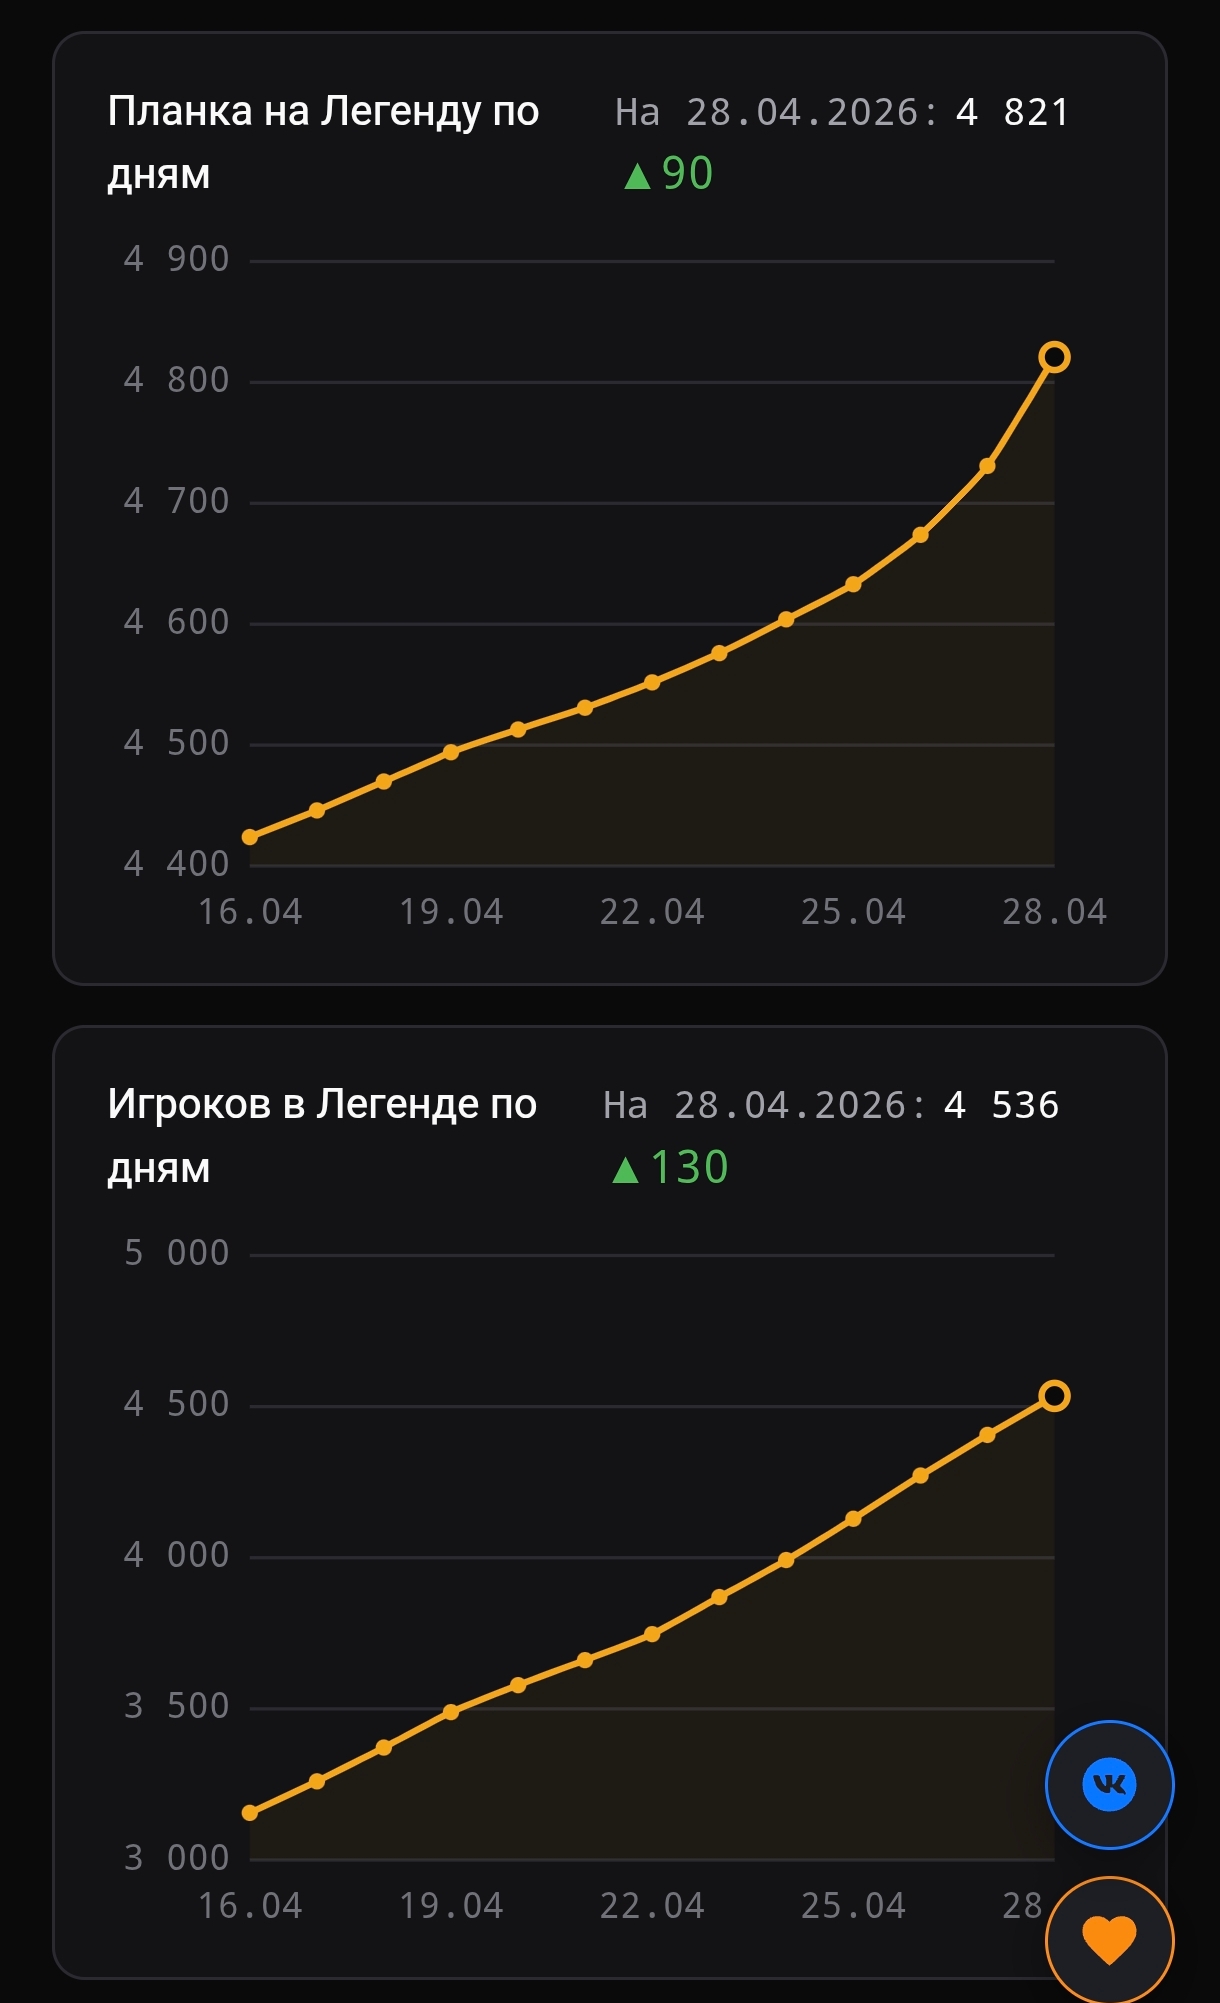Screen dimensions: 1220x2003
Task: Click the '4 400' axis label
Action: coord(176,864)
